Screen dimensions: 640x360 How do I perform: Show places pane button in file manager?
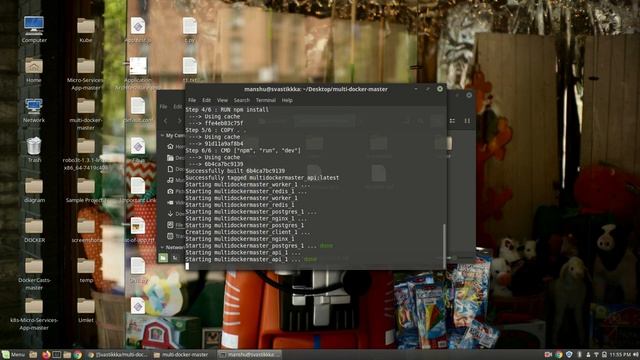coord(163,258)
